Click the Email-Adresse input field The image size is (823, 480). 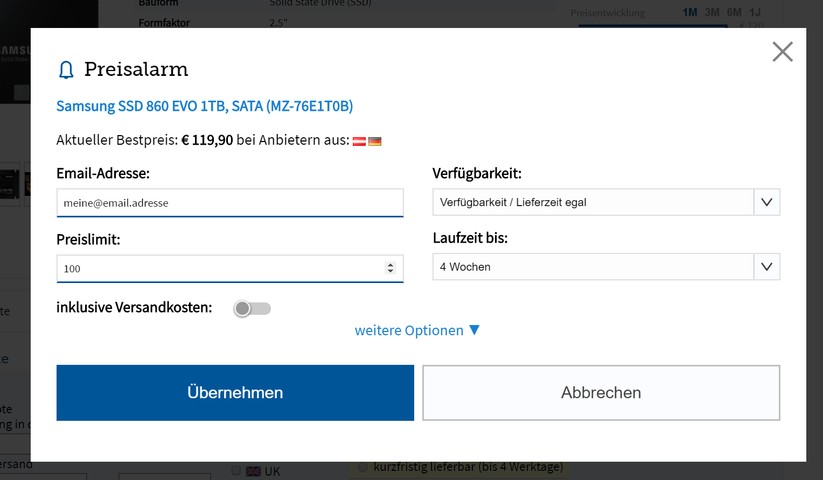tap(230, 202)
